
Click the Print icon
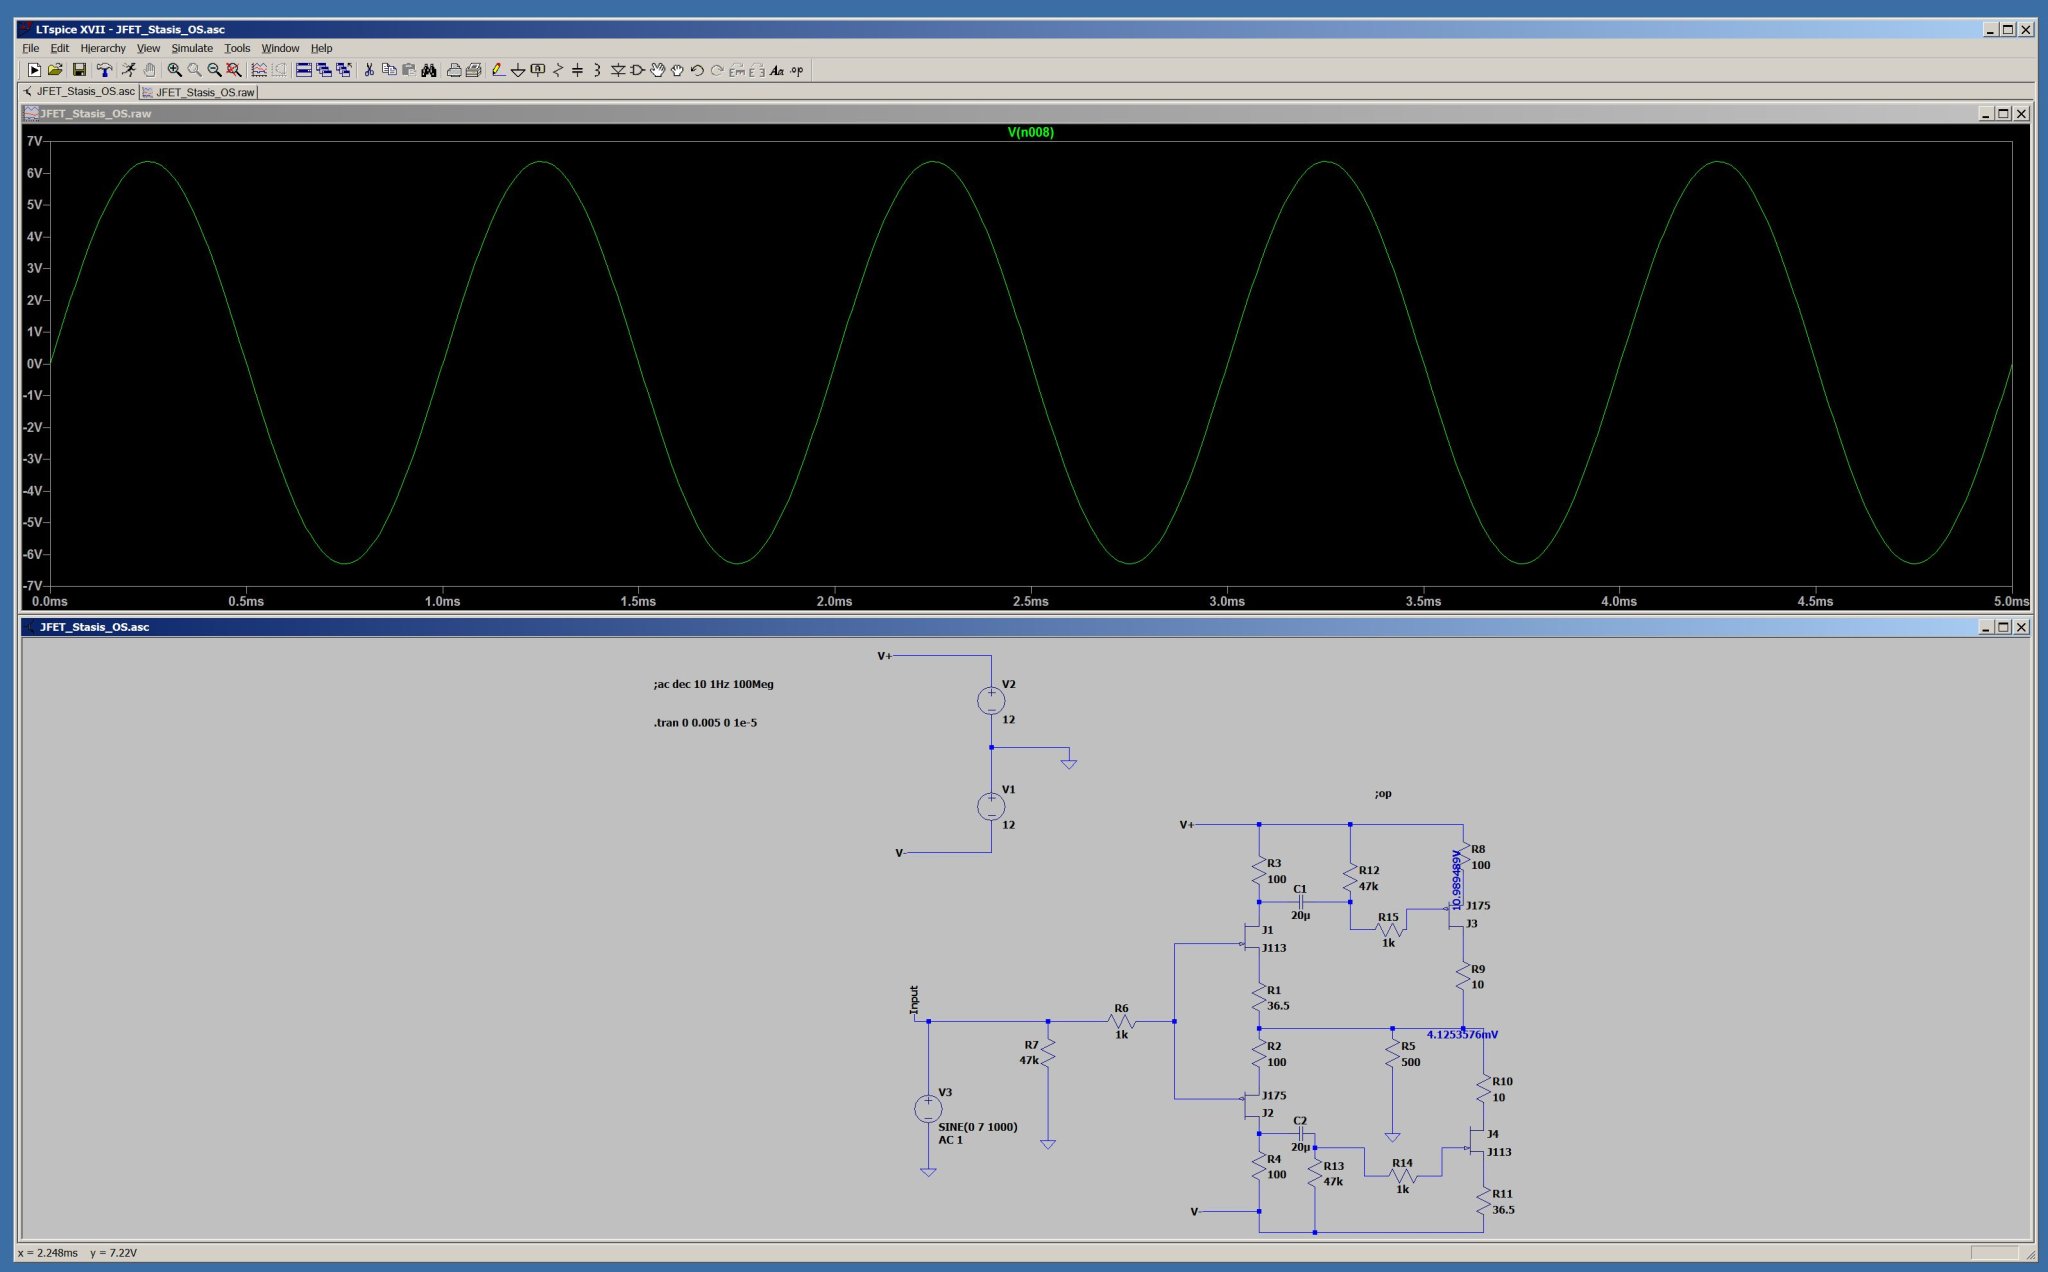click(x=453, y=70)
